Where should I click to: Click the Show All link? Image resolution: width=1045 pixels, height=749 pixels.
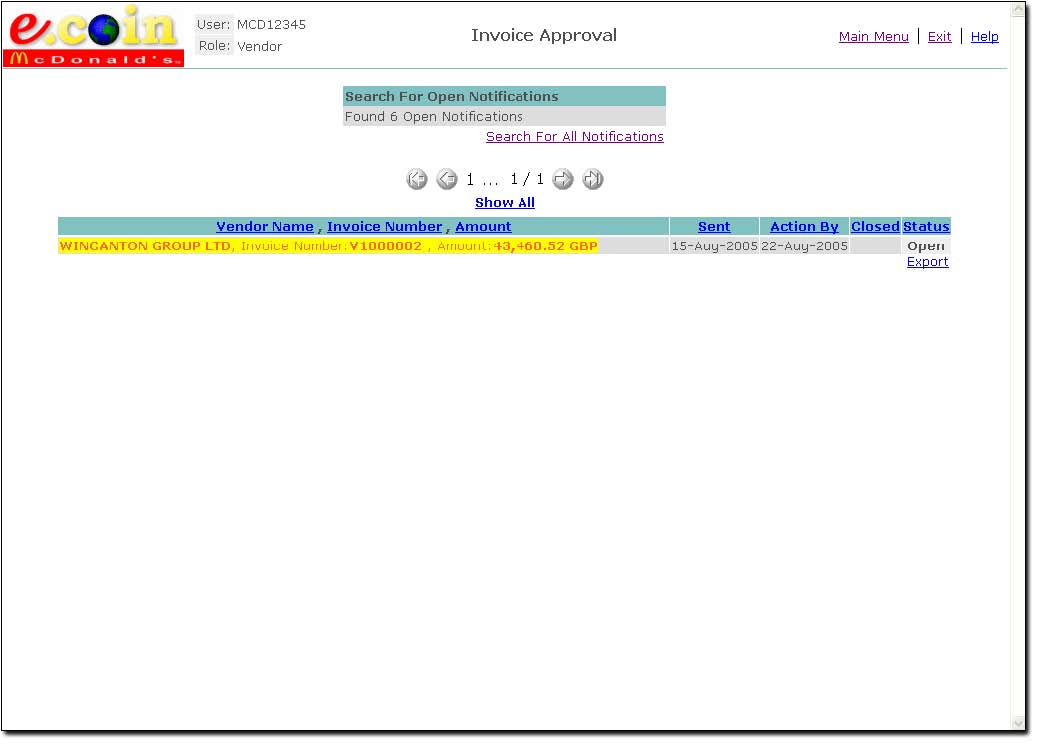click(504, 203)
